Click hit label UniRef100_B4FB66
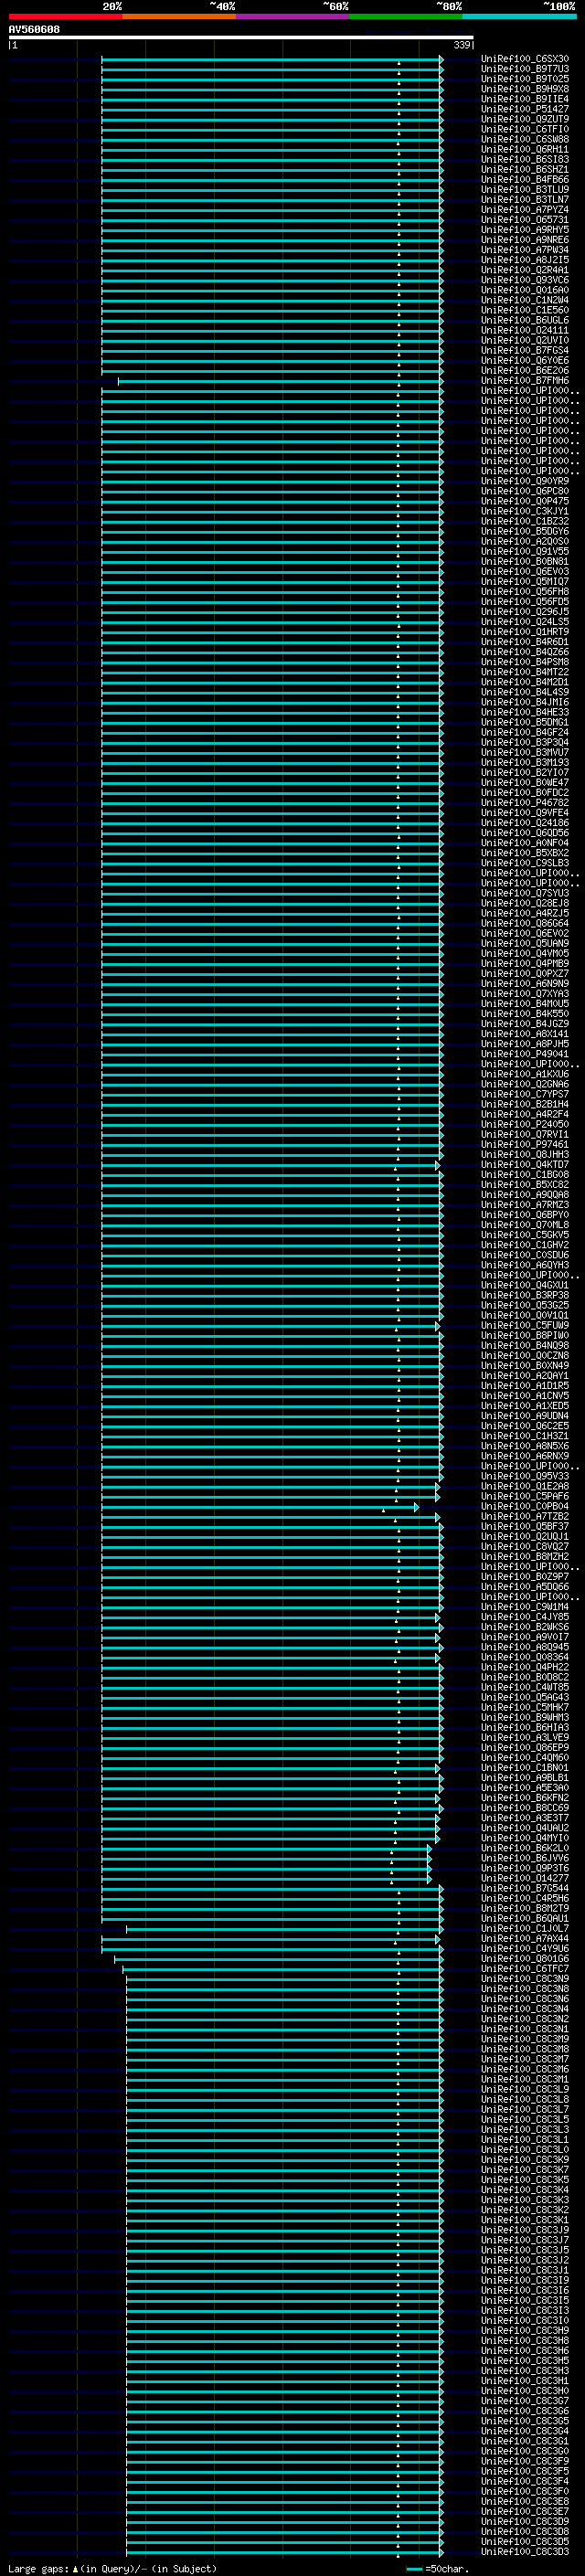Image resolution: width=585 pixels, height=2576 pixels. pyautogui.click(x=525, y=179)
